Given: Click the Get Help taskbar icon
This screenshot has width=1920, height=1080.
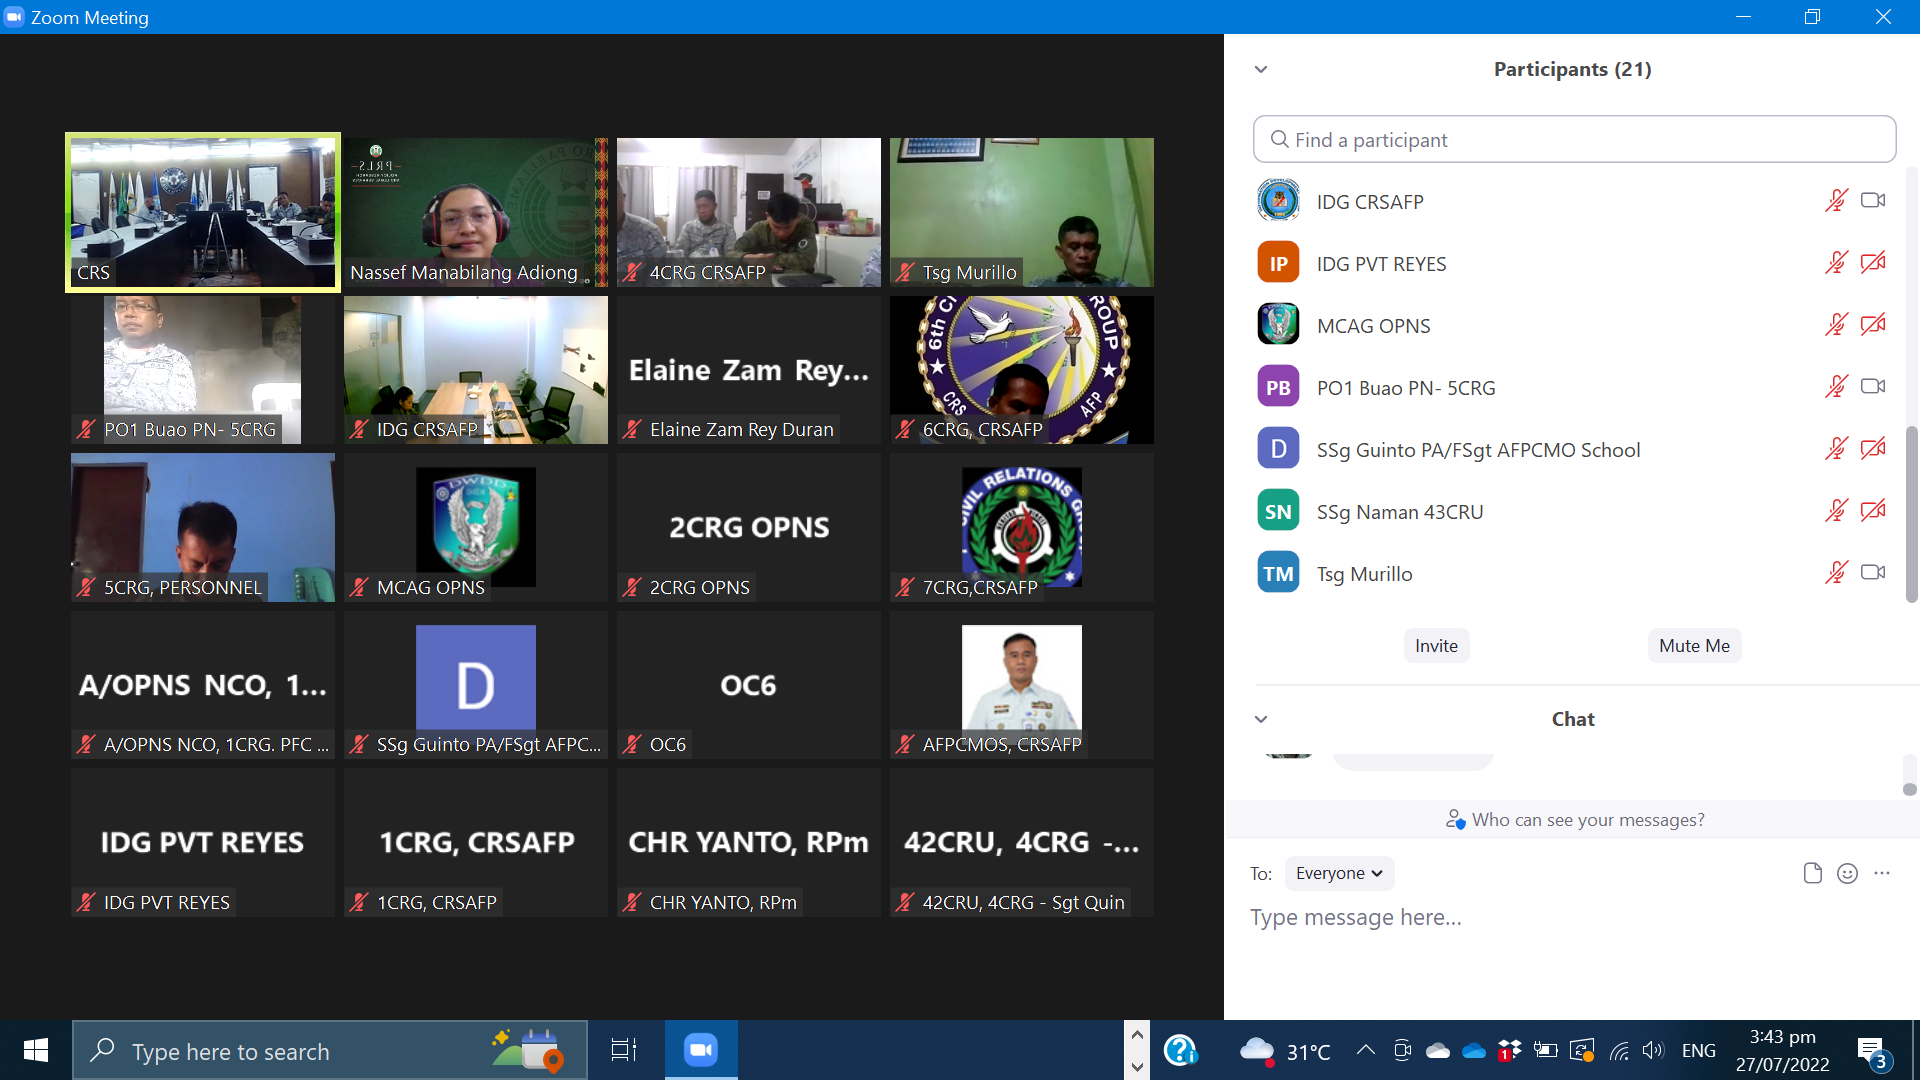Looking at the screenshot, I should tap(1181, 1050).
